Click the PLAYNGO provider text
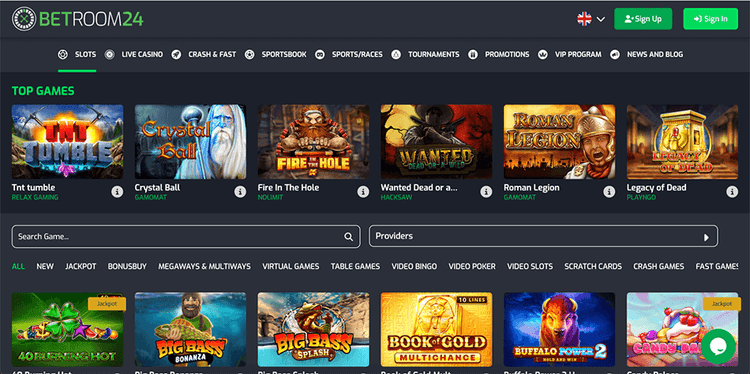This screenshot has width=750, height=374. [640, 197]
